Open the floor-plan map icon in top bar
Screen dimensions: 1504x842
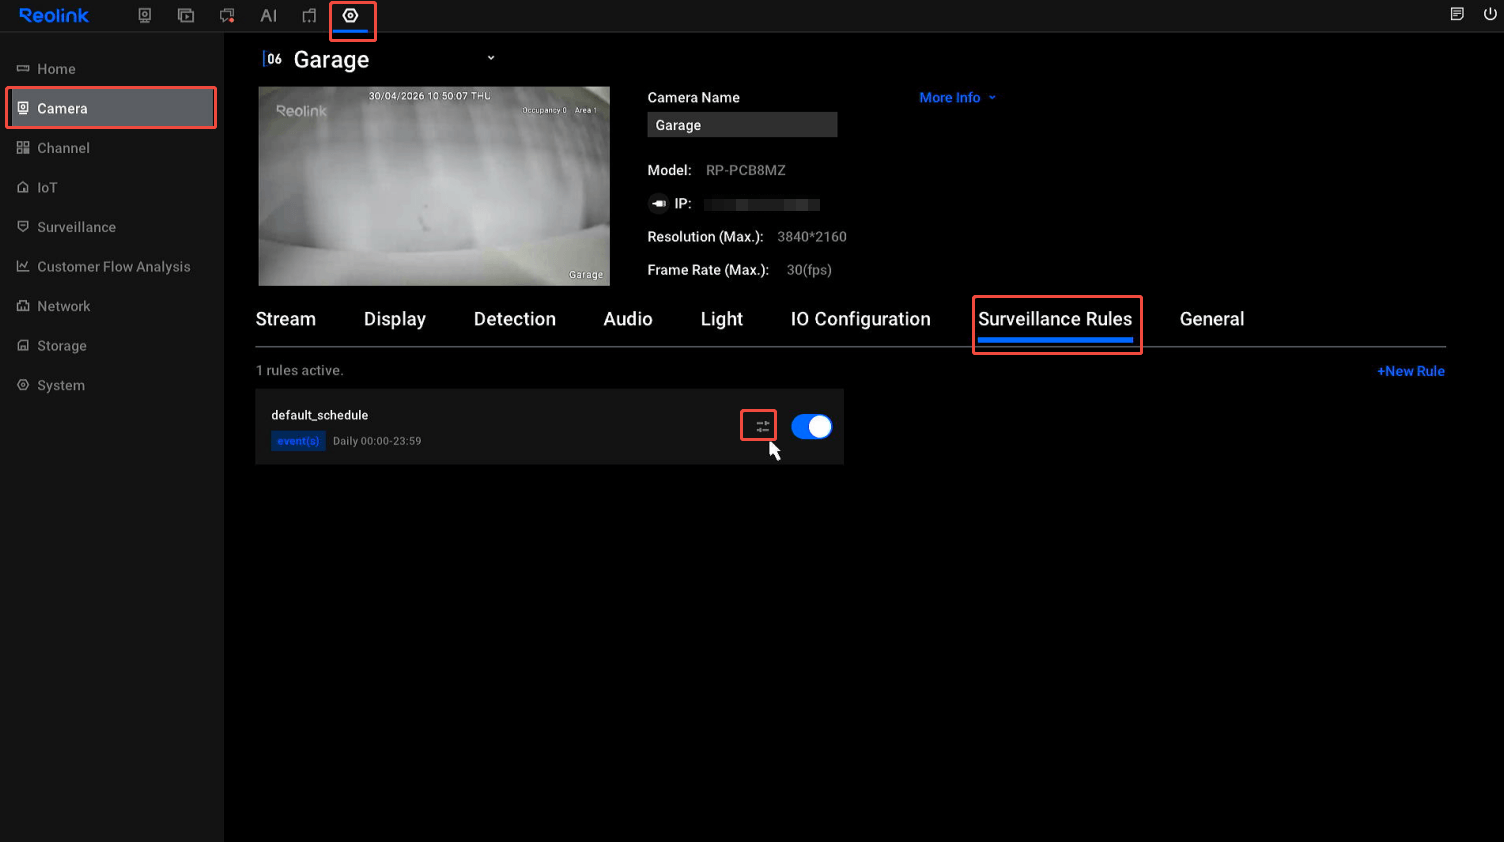coord(309,16)
